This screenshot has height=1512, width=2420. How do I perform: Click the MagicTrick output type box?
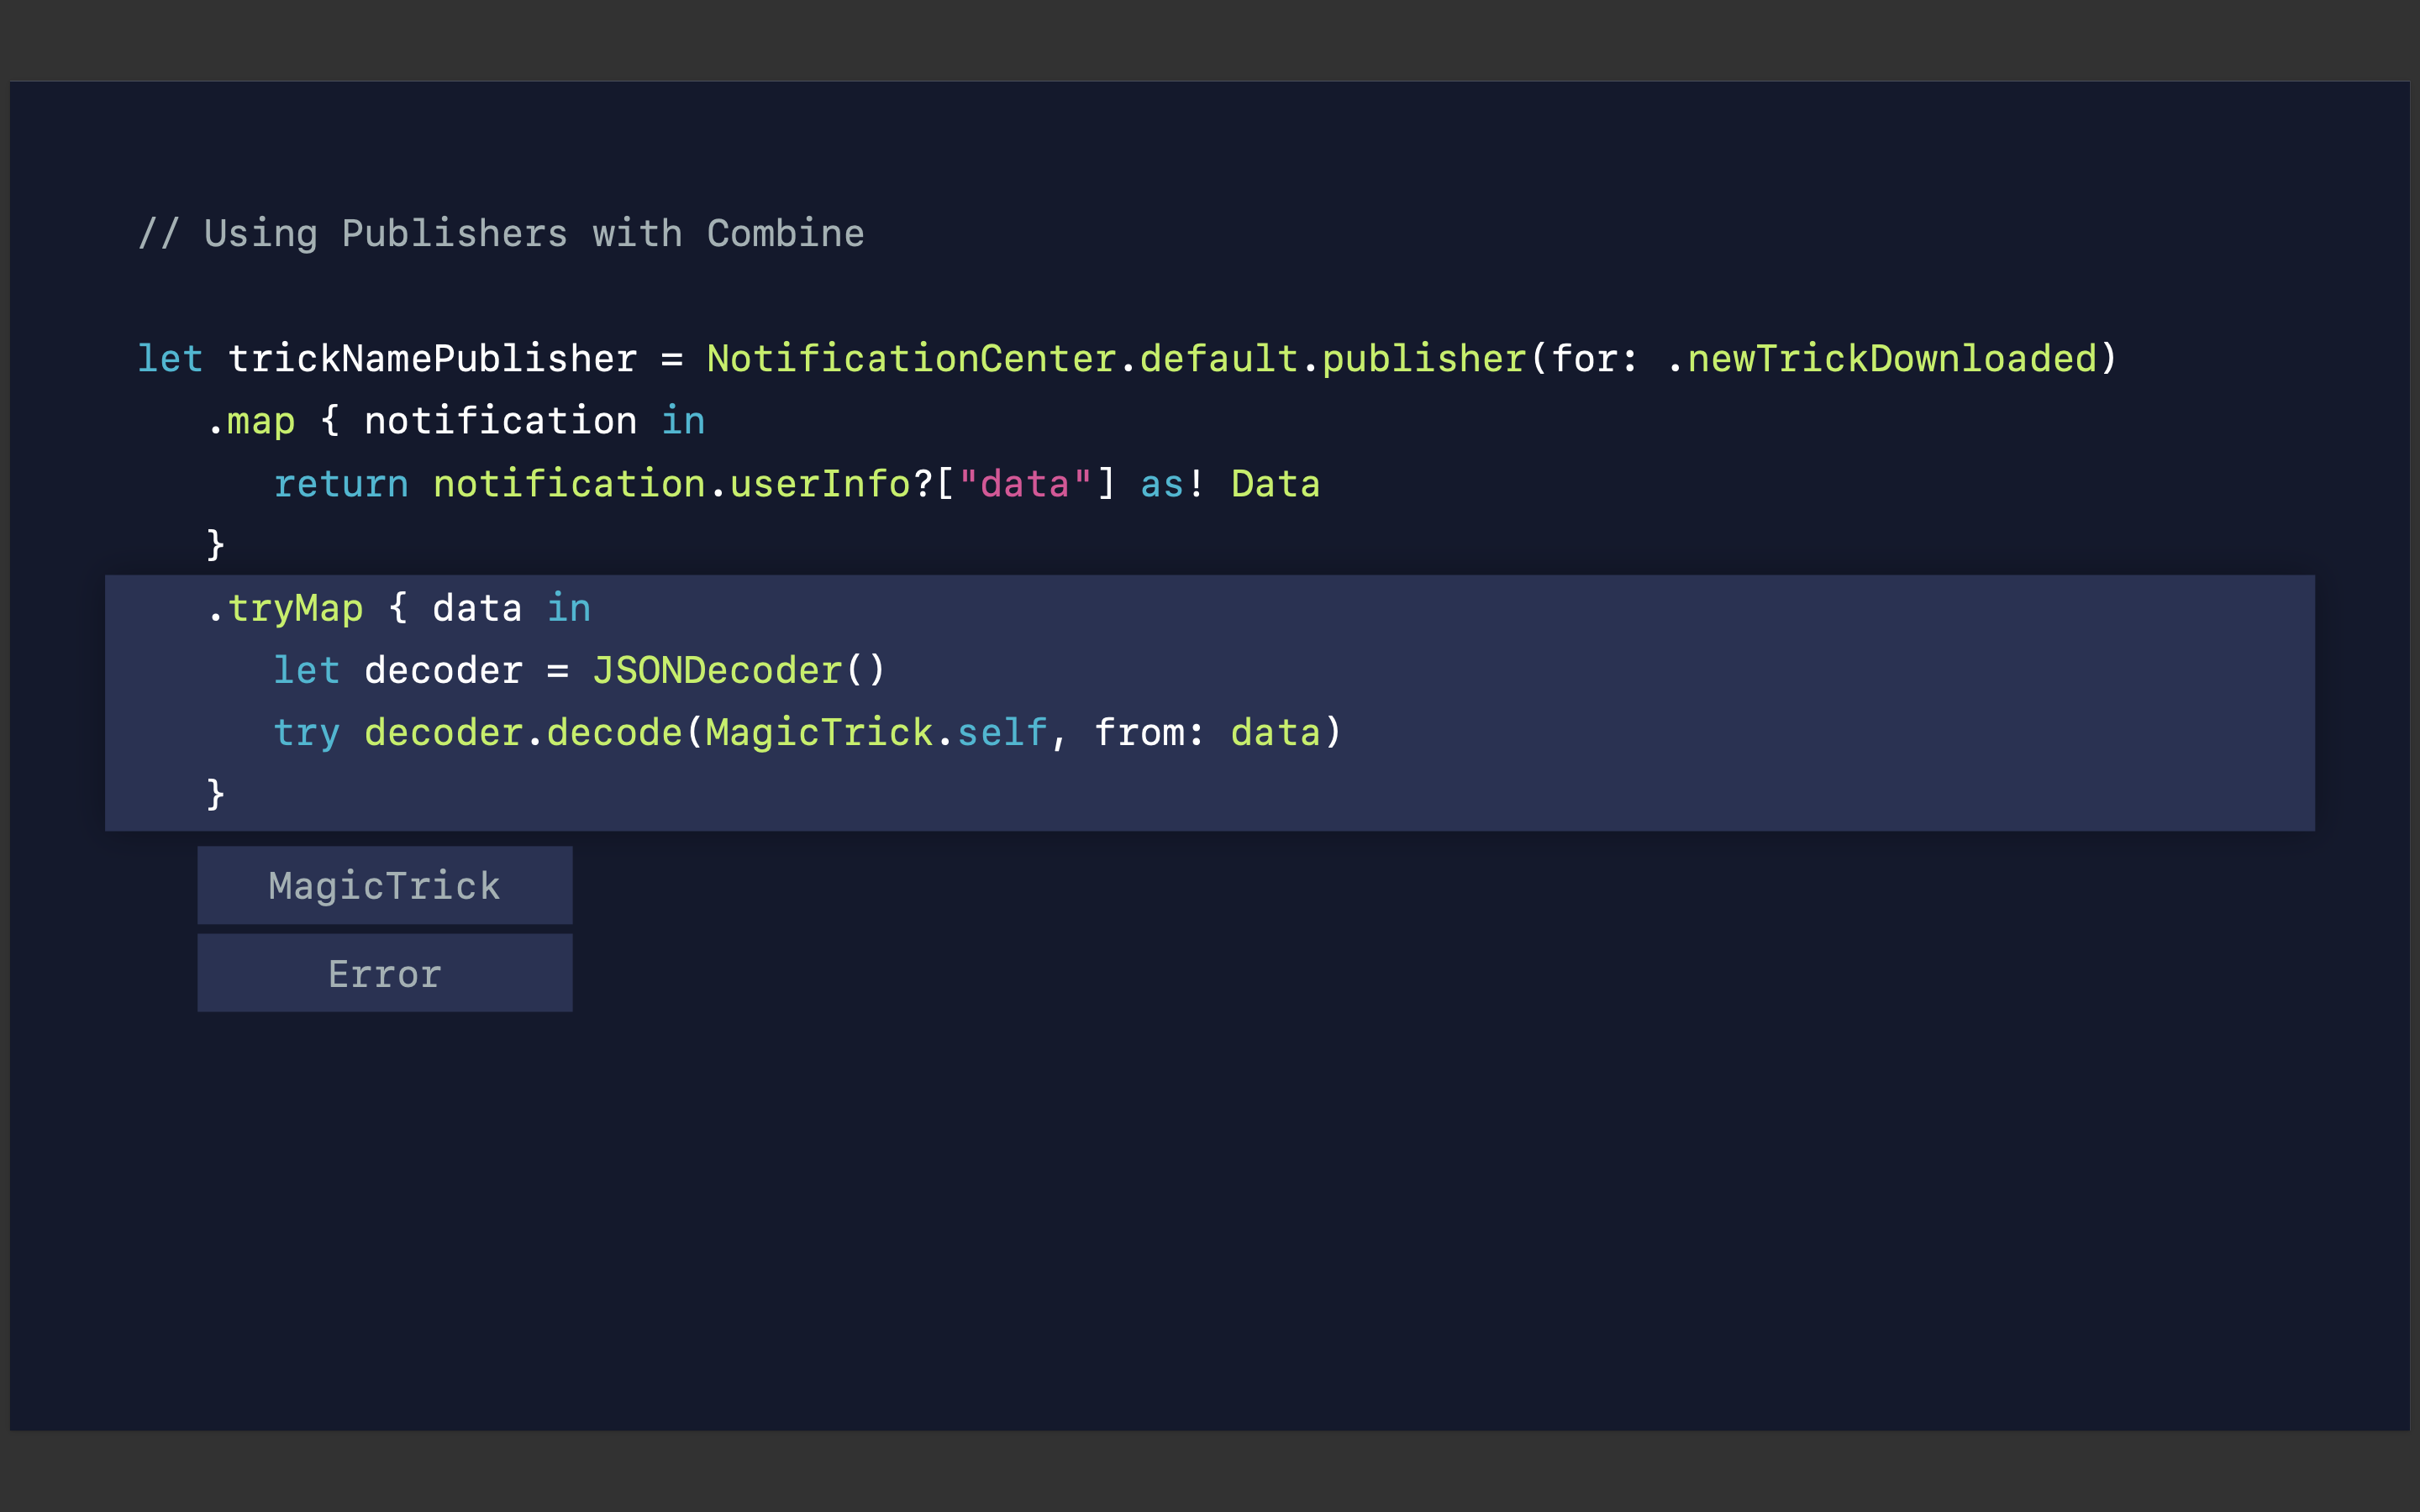coord(384,886)
